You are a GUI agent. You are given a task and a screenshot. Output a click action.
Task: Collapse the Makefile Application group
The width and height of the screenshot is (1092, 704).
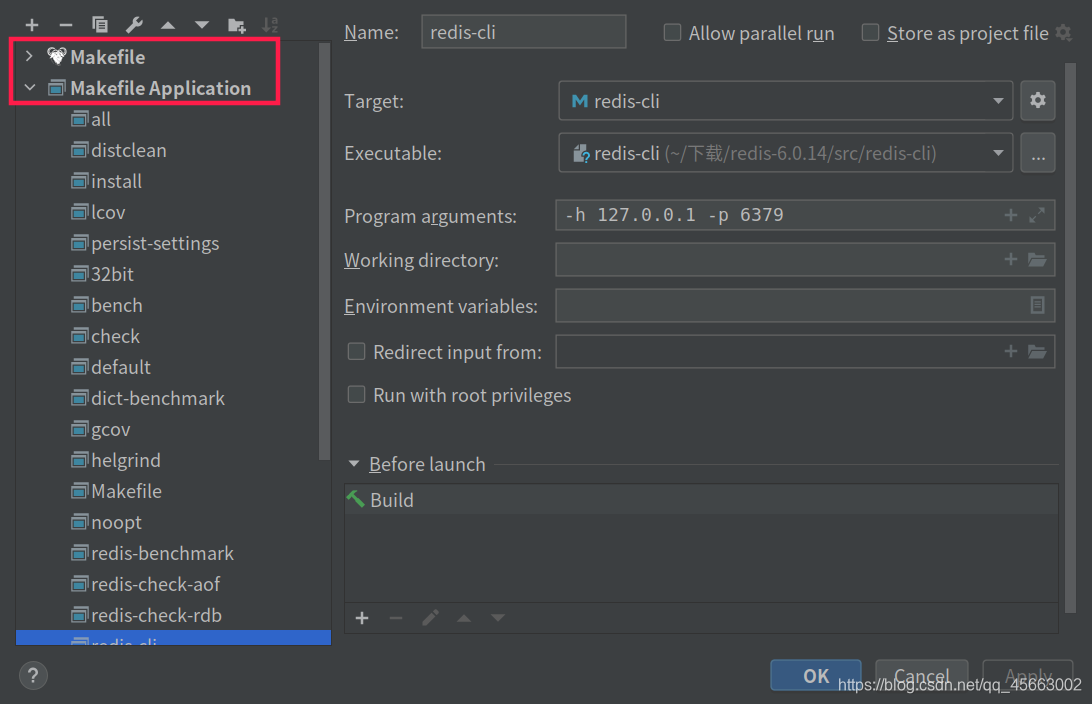[x=29, y=87]
